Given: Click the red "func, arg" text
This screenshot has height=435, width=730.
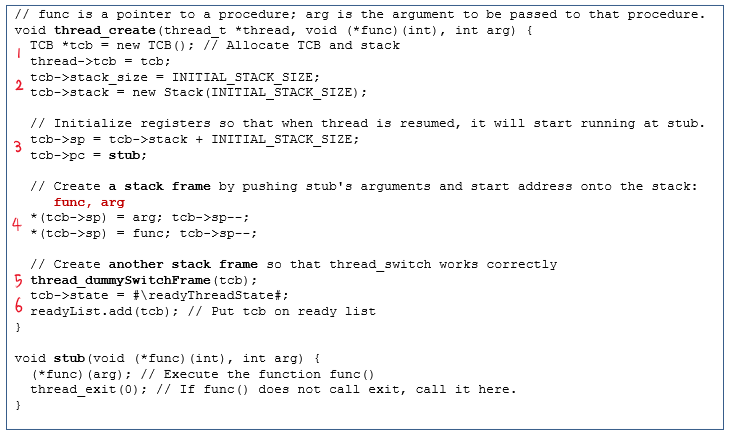Looking at the screenshot, I should 88,202.
